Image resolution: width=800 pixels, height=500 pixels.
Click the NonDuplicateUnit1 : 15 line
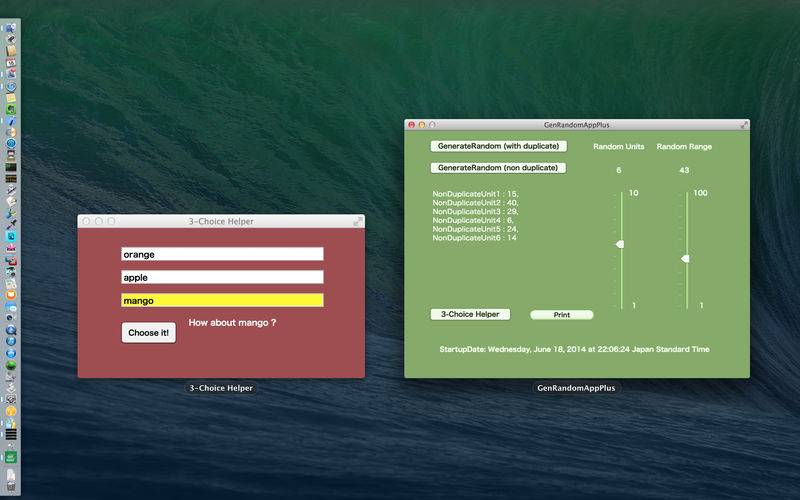[x=476, y=194]
